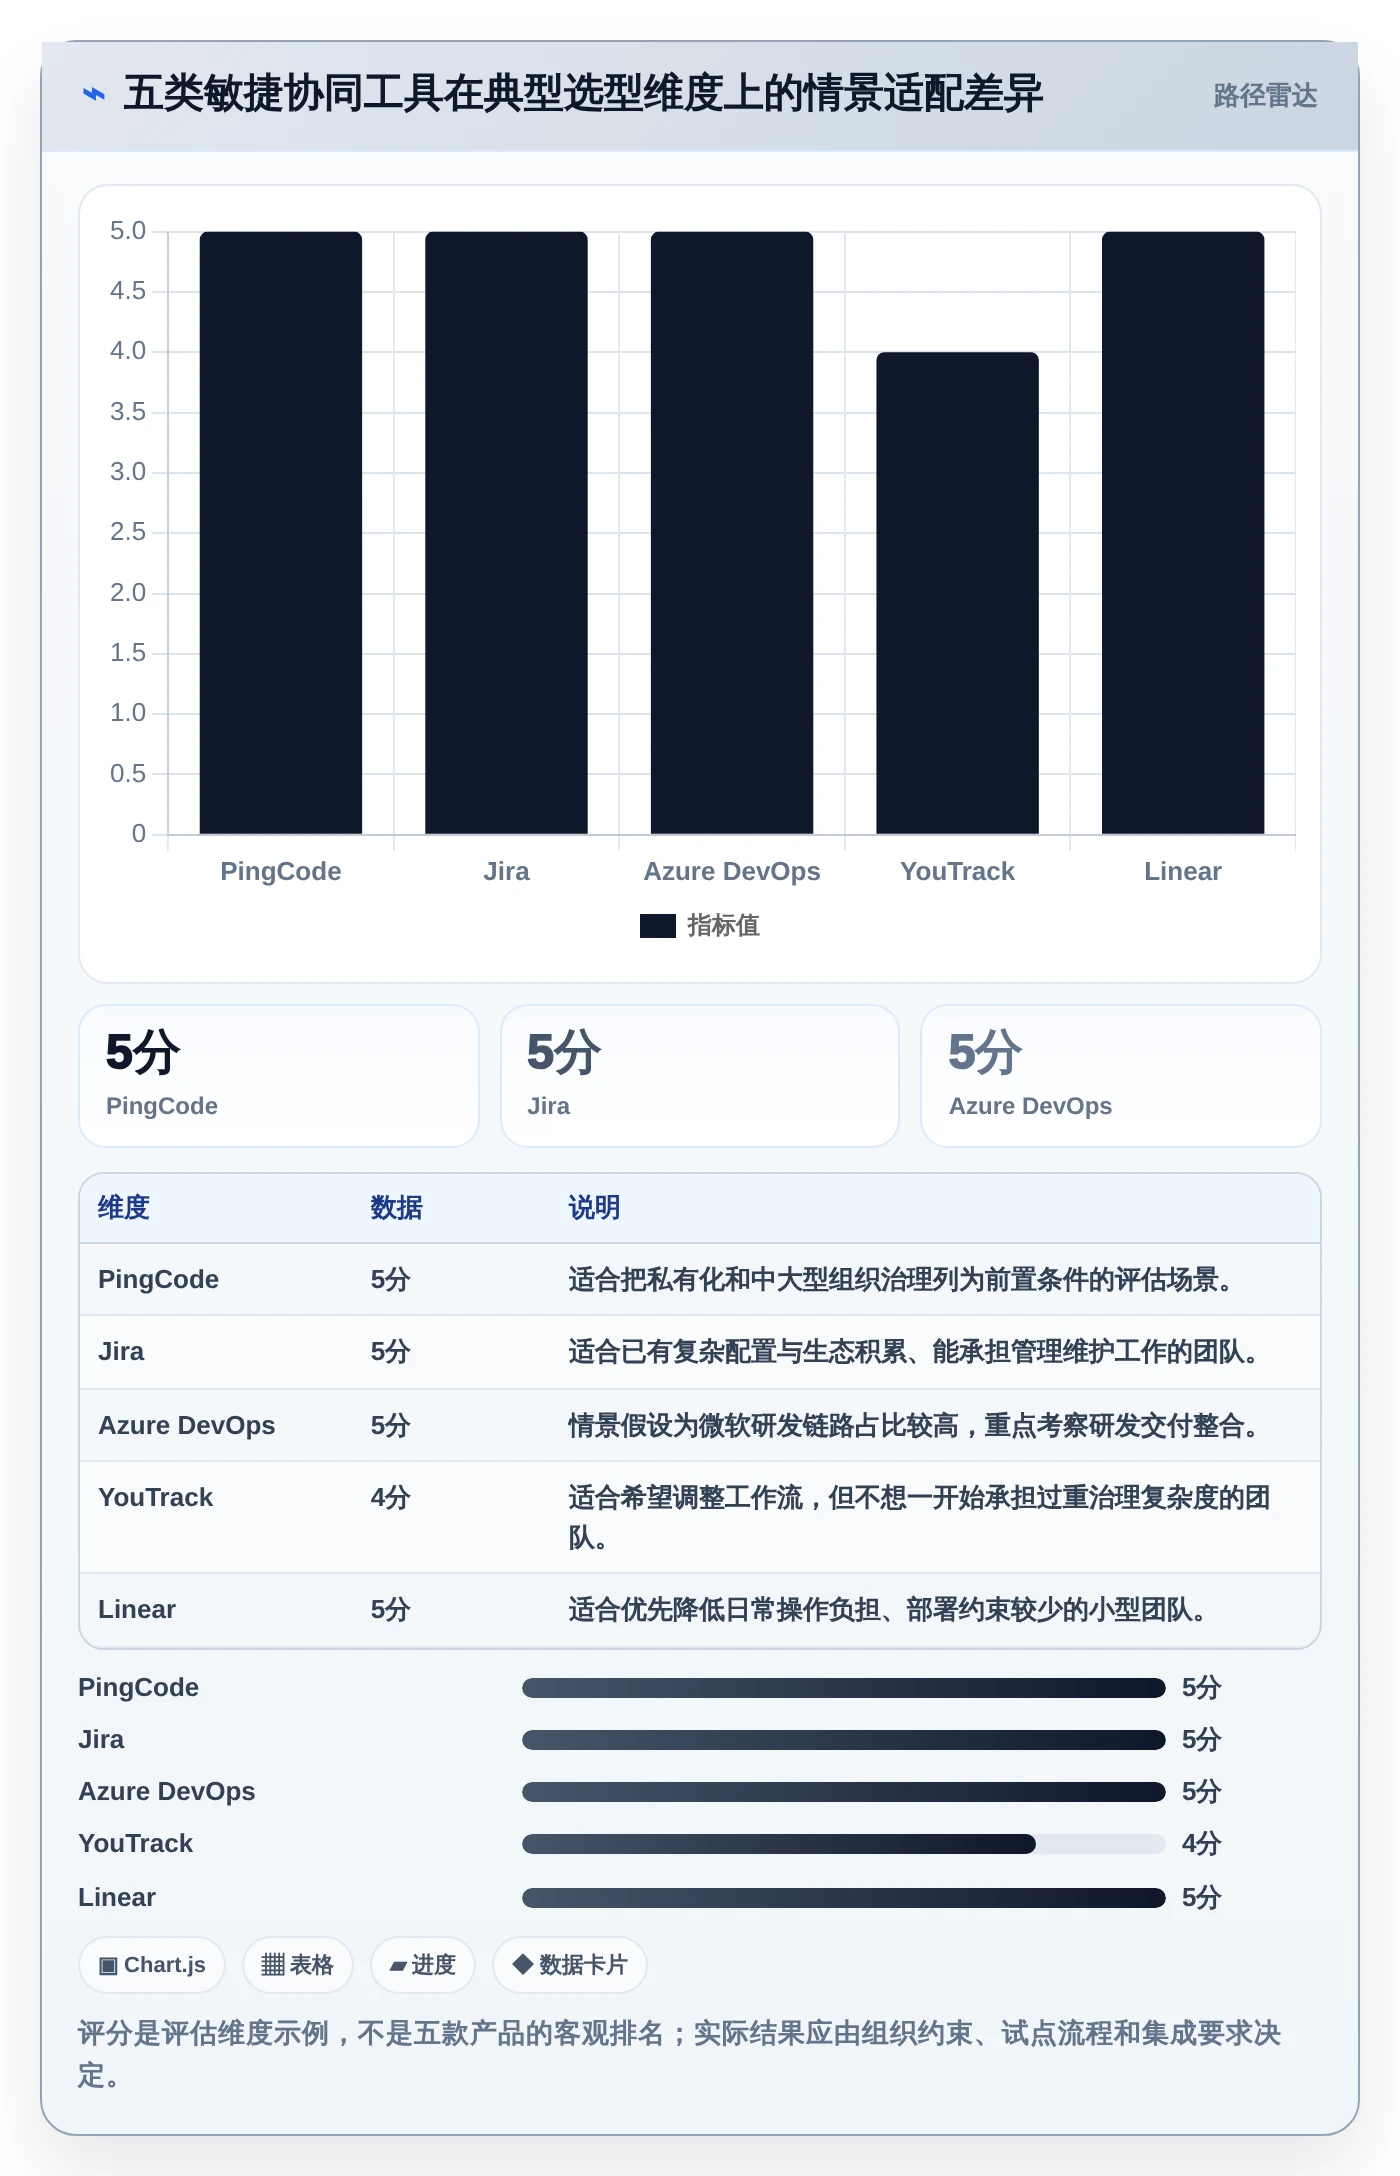The width and height of the screenshot is (1400, 2176).
Task: Click the PingCode progress bar
Action: click(x=844, y=1688)
